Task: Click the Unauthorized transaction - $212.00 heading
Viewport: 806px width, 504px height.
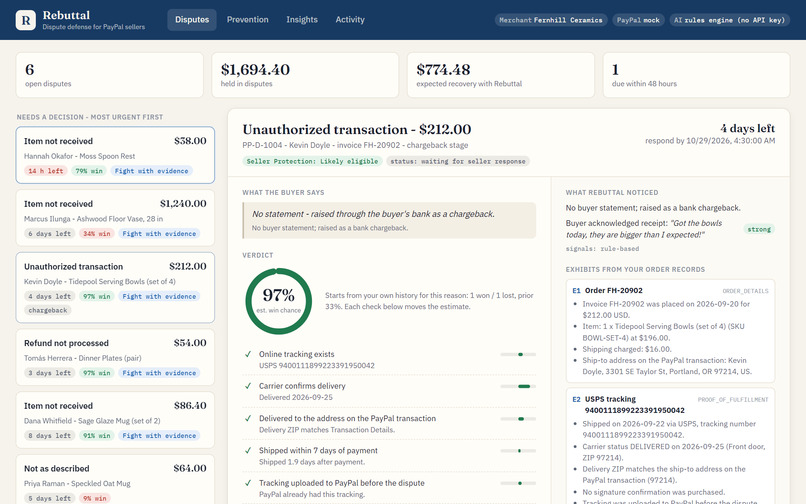Action: [x=357, y=129]
